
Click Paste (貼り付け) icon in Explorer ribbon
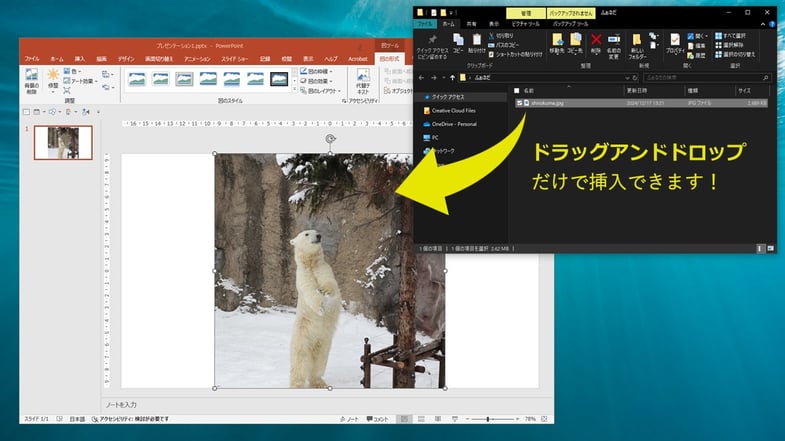pos(477,43)
